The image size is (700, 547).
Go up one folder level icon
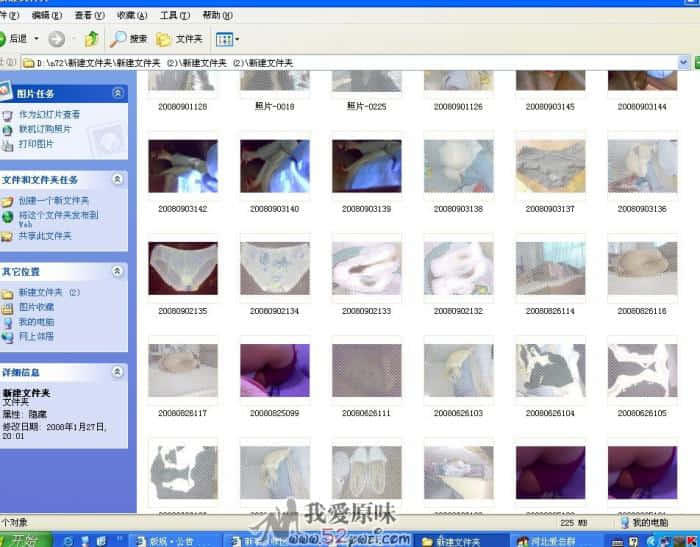point(91,39)
